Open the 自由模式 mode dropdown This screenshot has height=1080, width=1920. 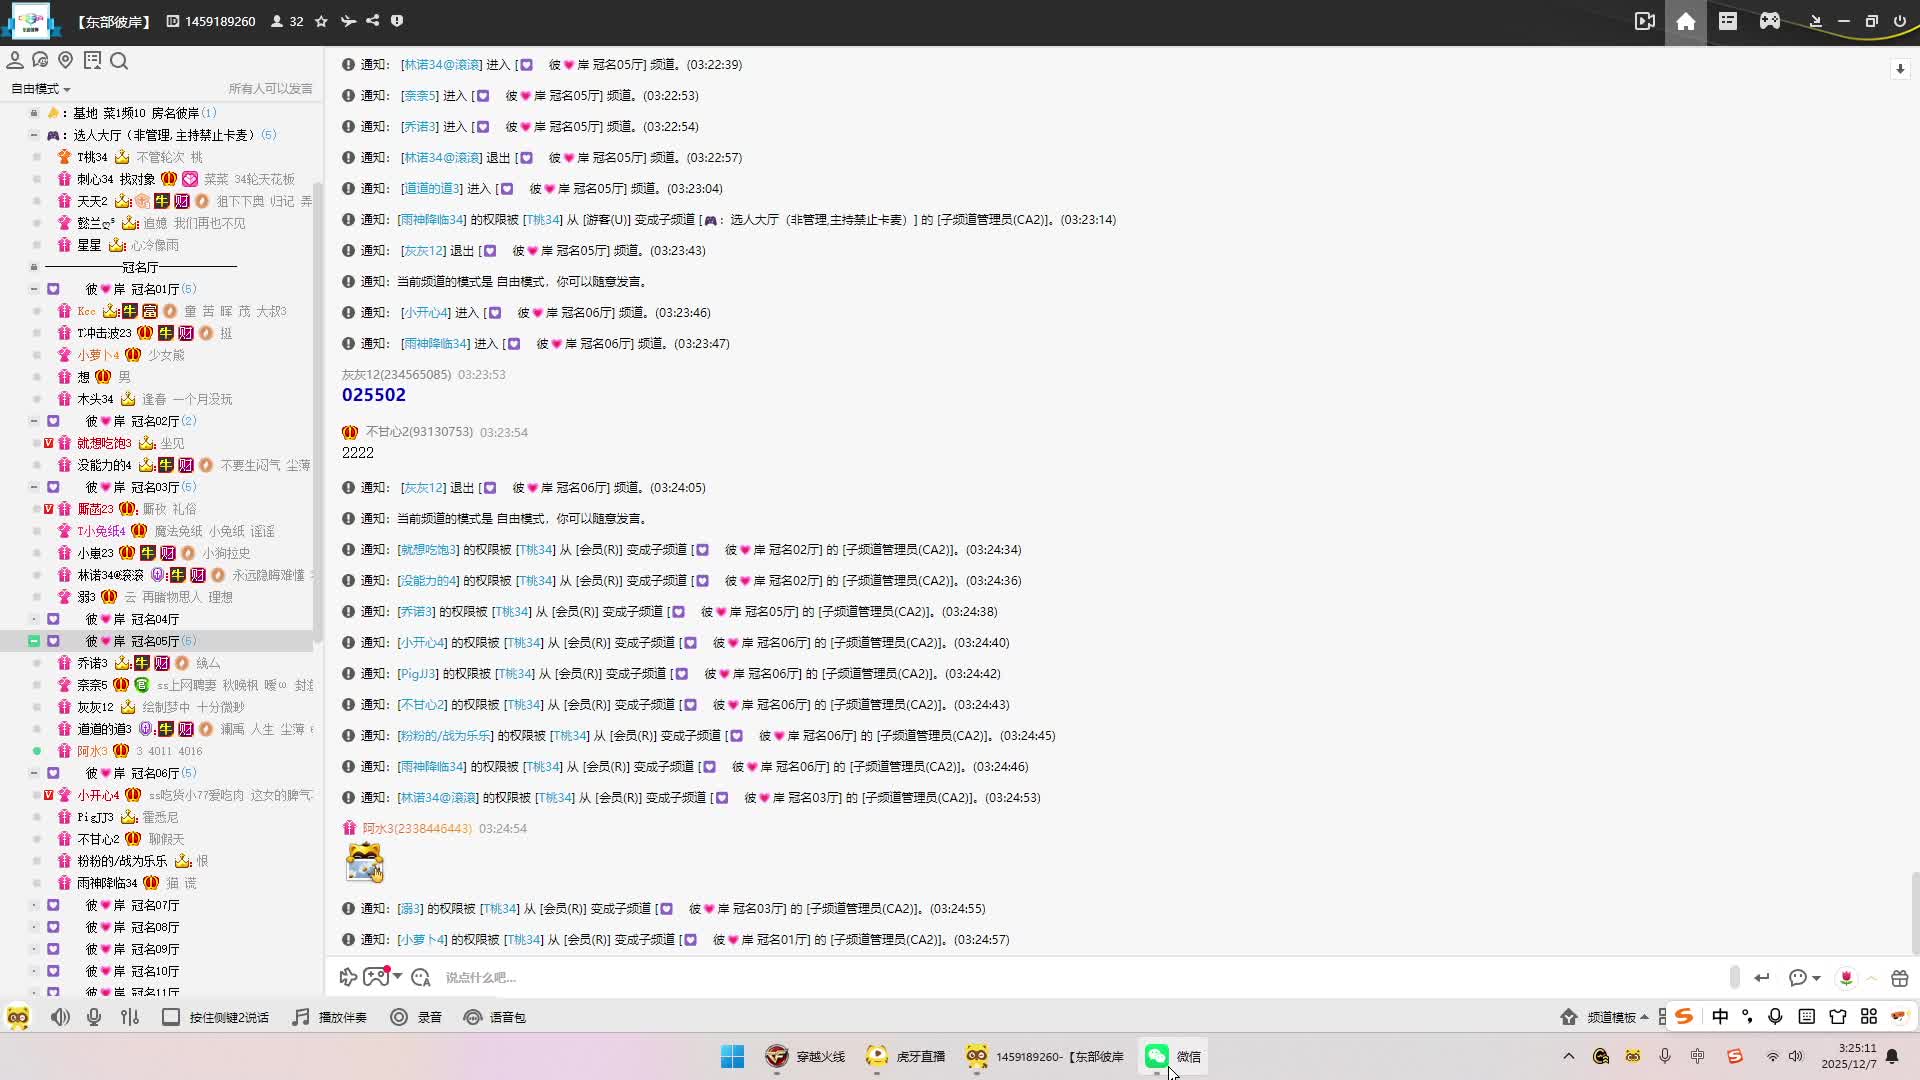40,89
